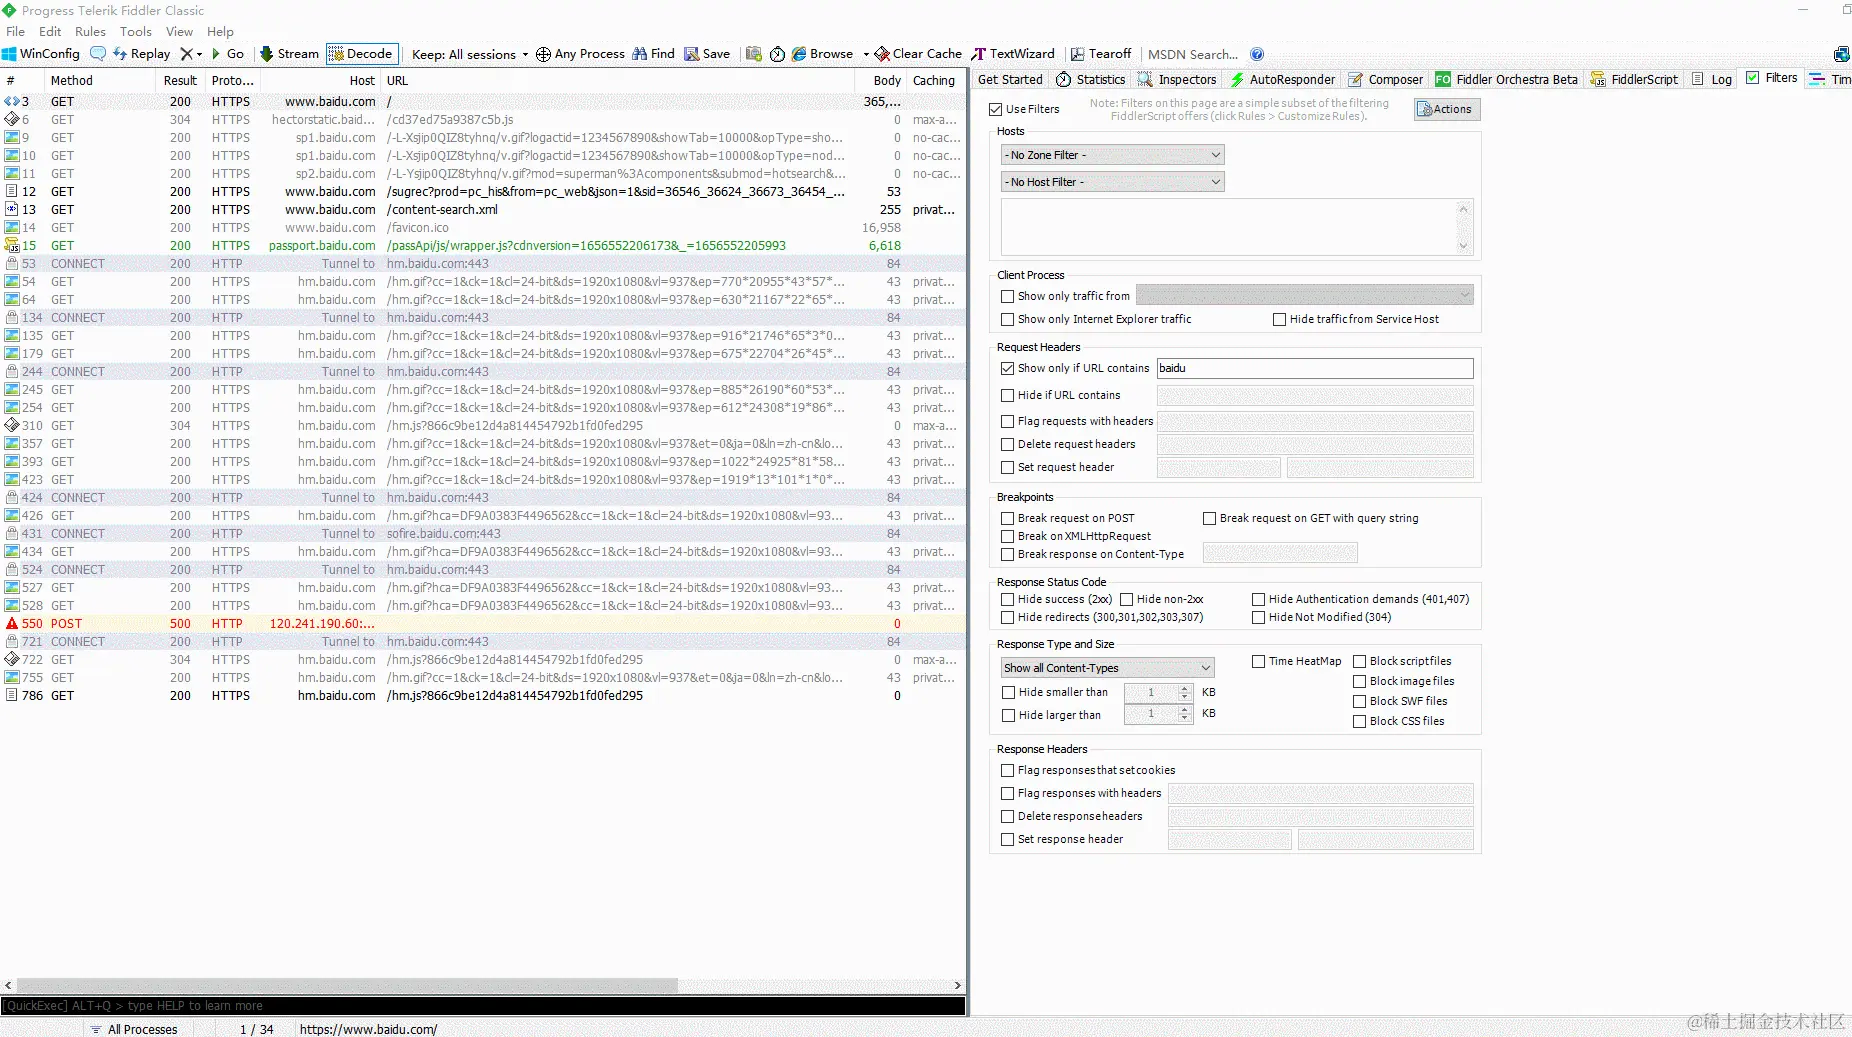
Task: Click the Go resume button
Action: tap(228, 54)
